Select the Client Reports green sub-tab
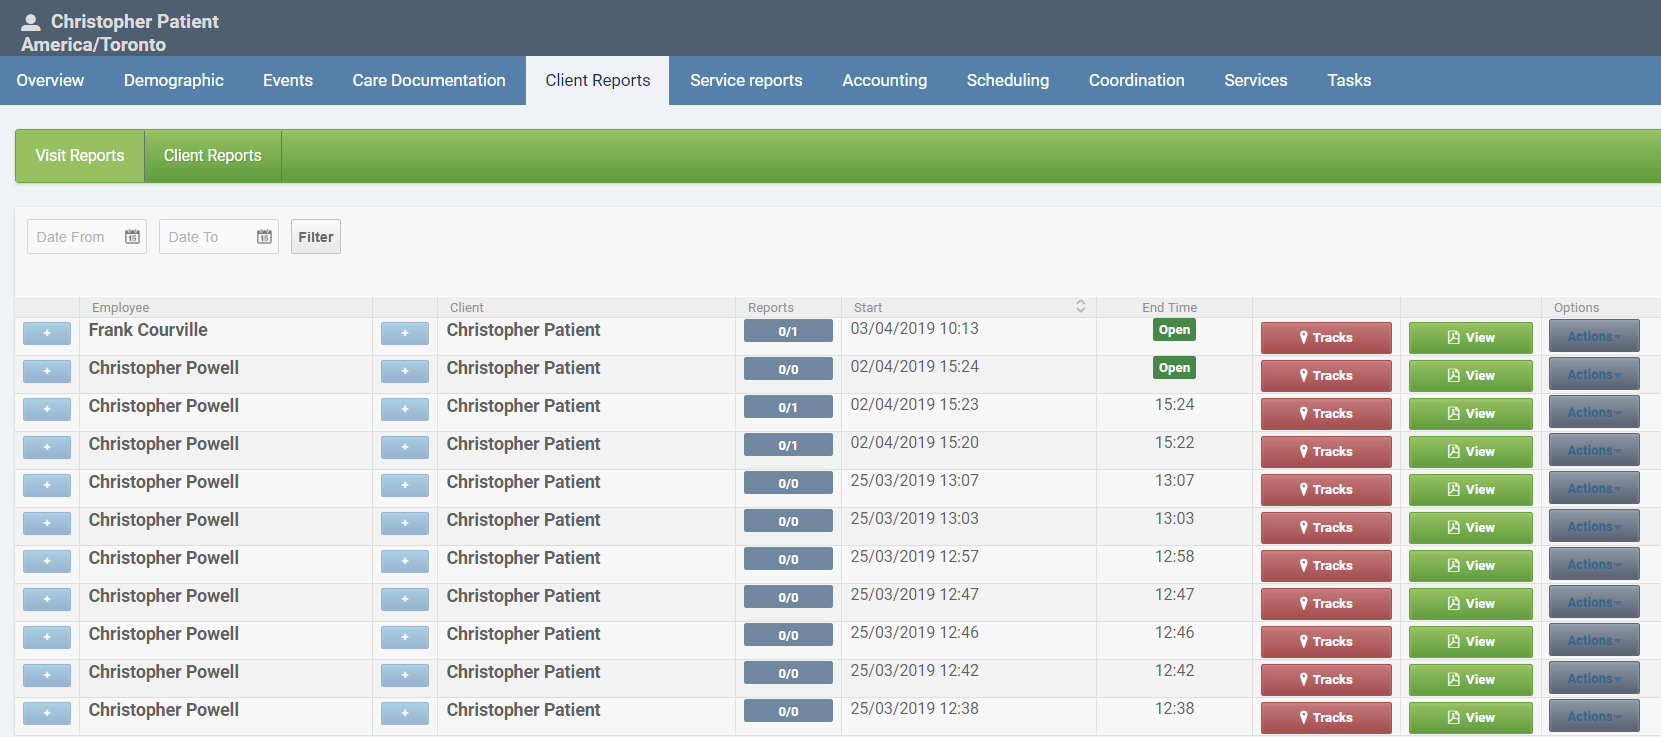This screenshot has width=1661, height=737. pos(212,156)
